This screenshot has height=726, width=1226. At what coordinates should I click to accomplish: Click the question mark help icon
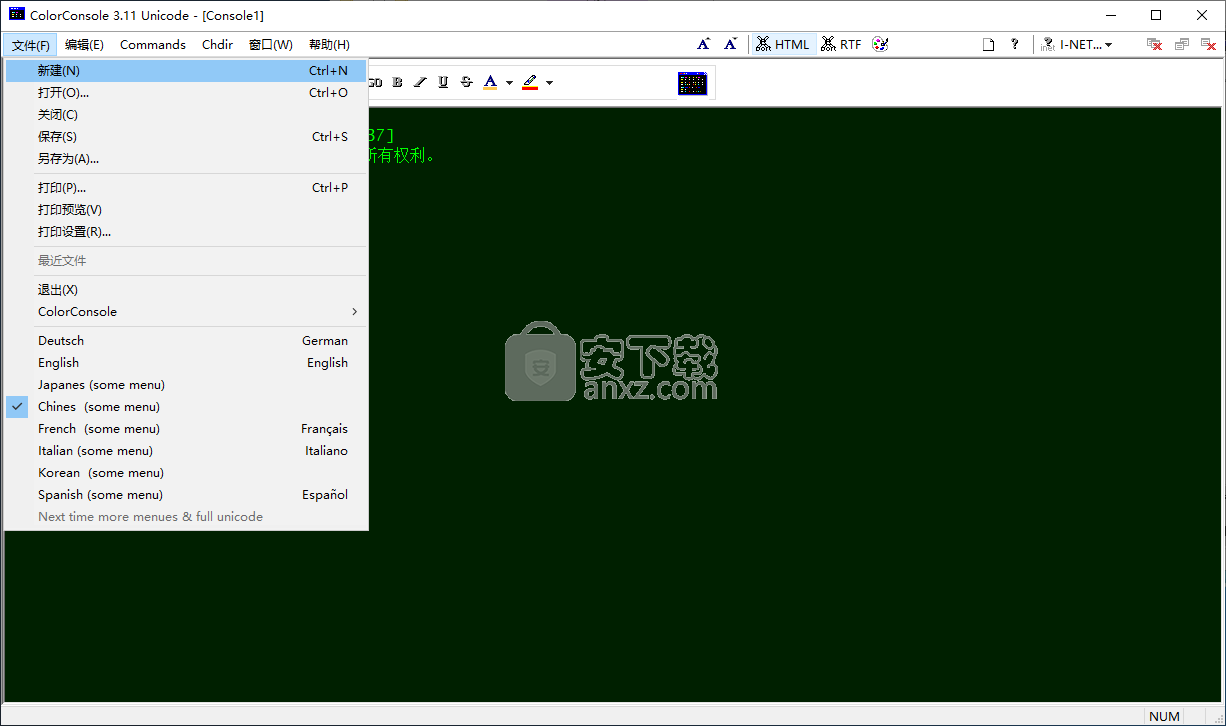(x=1015, y=44)
